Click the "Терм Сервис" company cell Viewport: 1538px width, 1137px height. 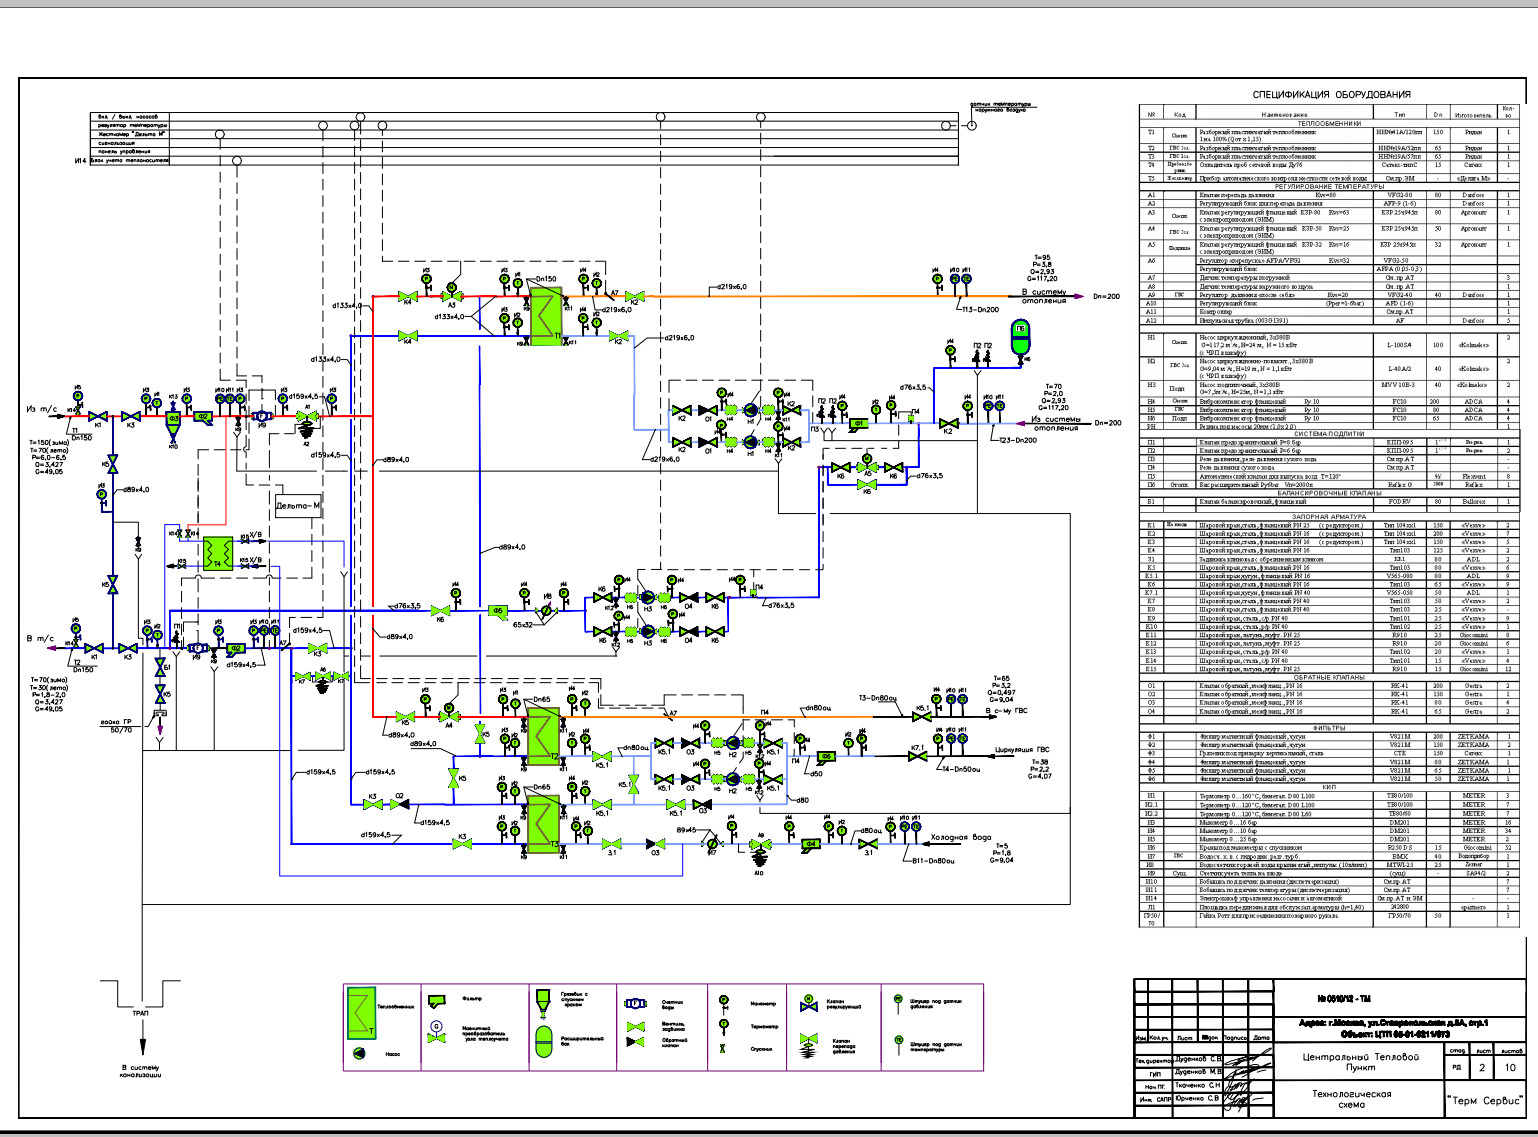[x=1485, y=1100]
